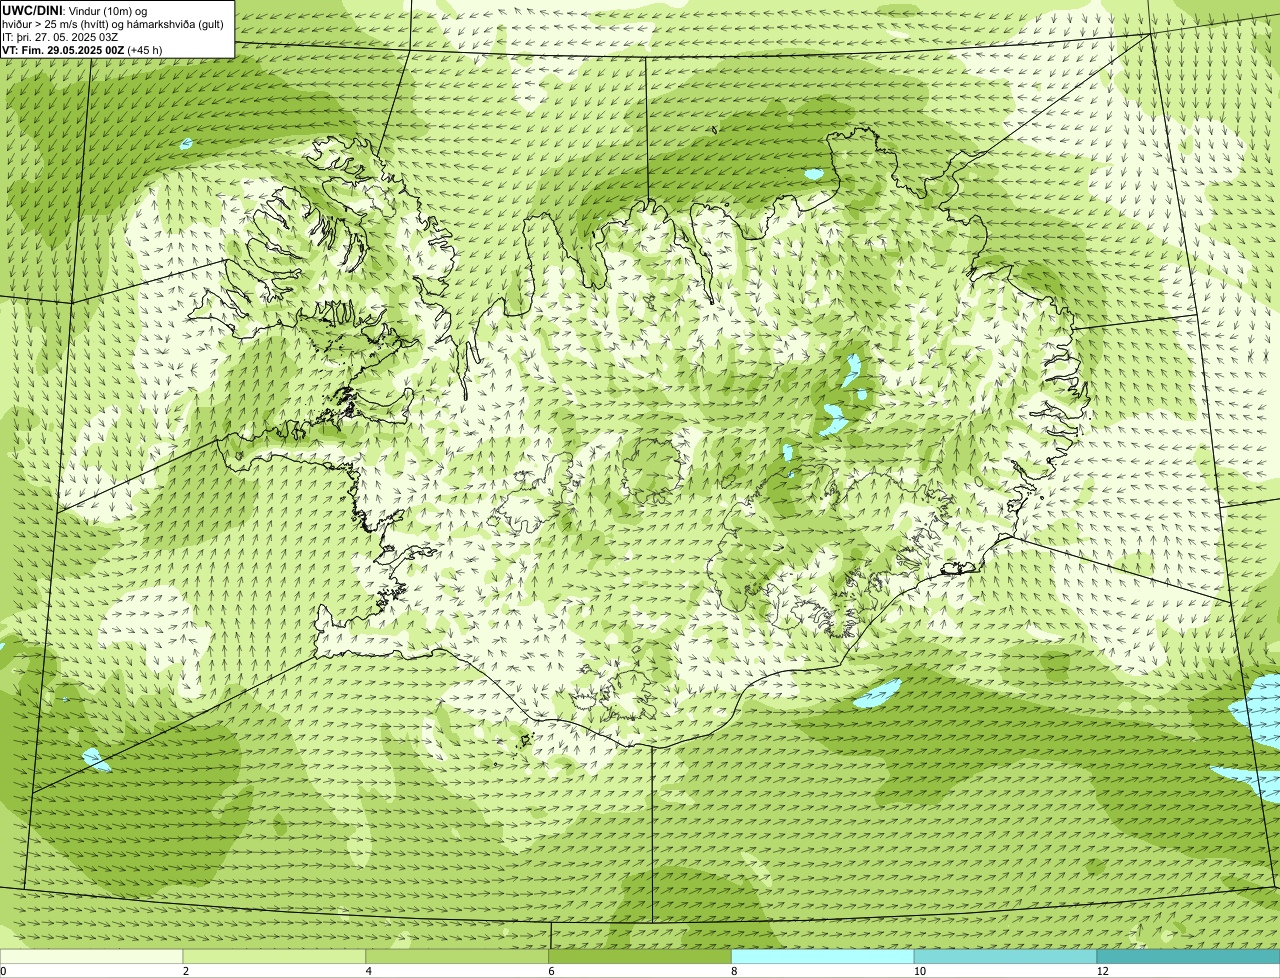The height and width of the screenshot is (978, 1280).
Task: Click the legend tick label '12'
Action: point(1102,971)
